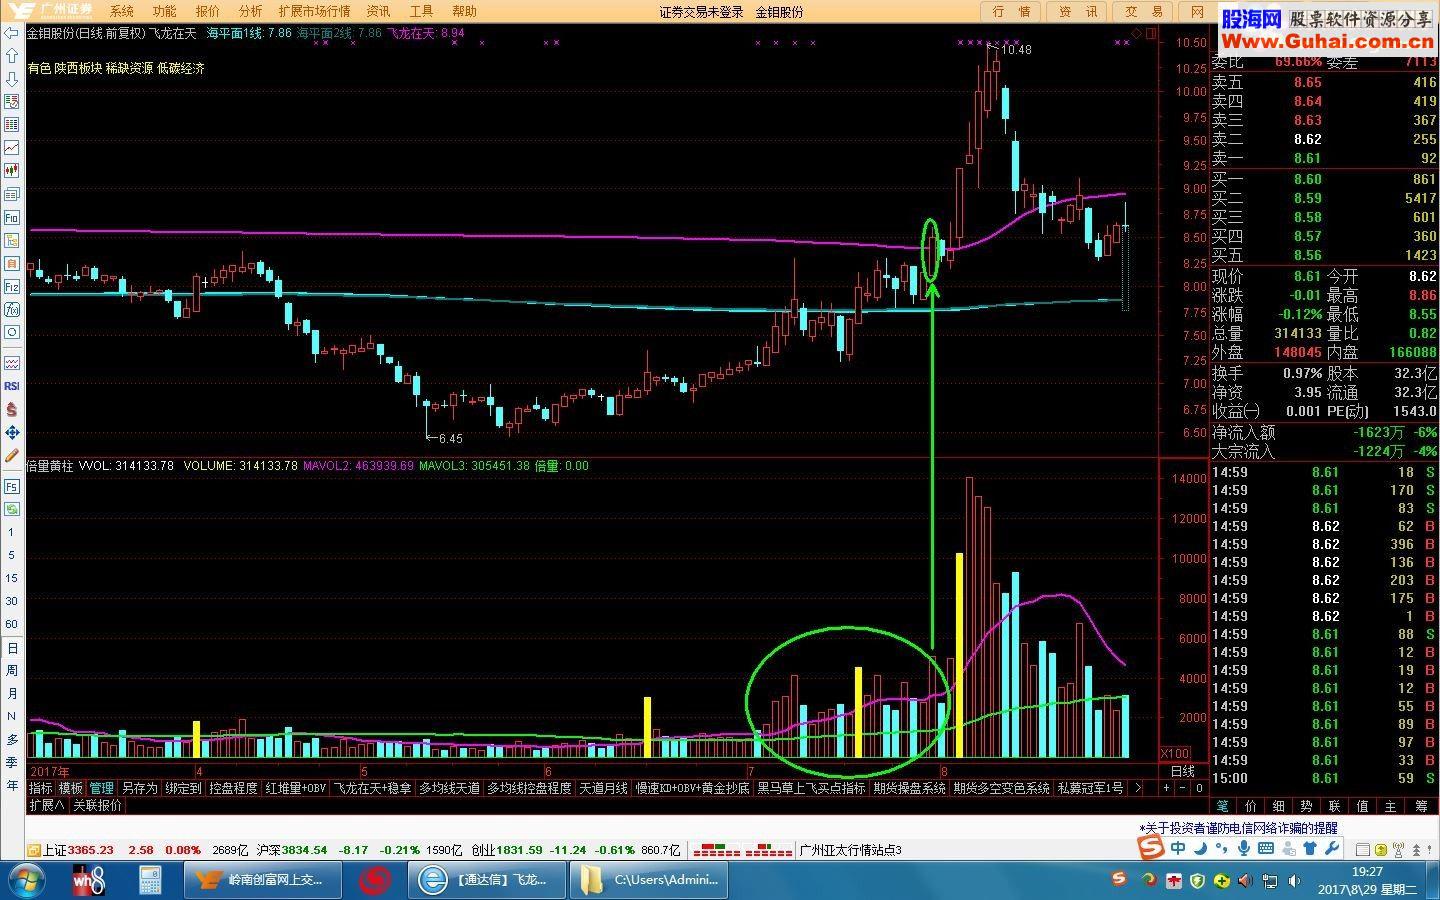Click the up arrow icon in left sidebar
This screenshot has width=1440, height=900.
coord(12,56)
